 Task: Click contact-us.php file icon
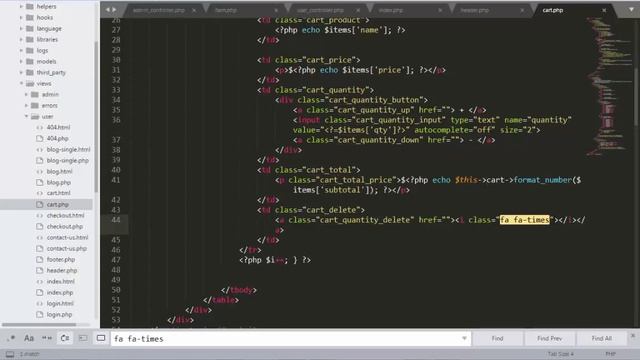[40, 248]
